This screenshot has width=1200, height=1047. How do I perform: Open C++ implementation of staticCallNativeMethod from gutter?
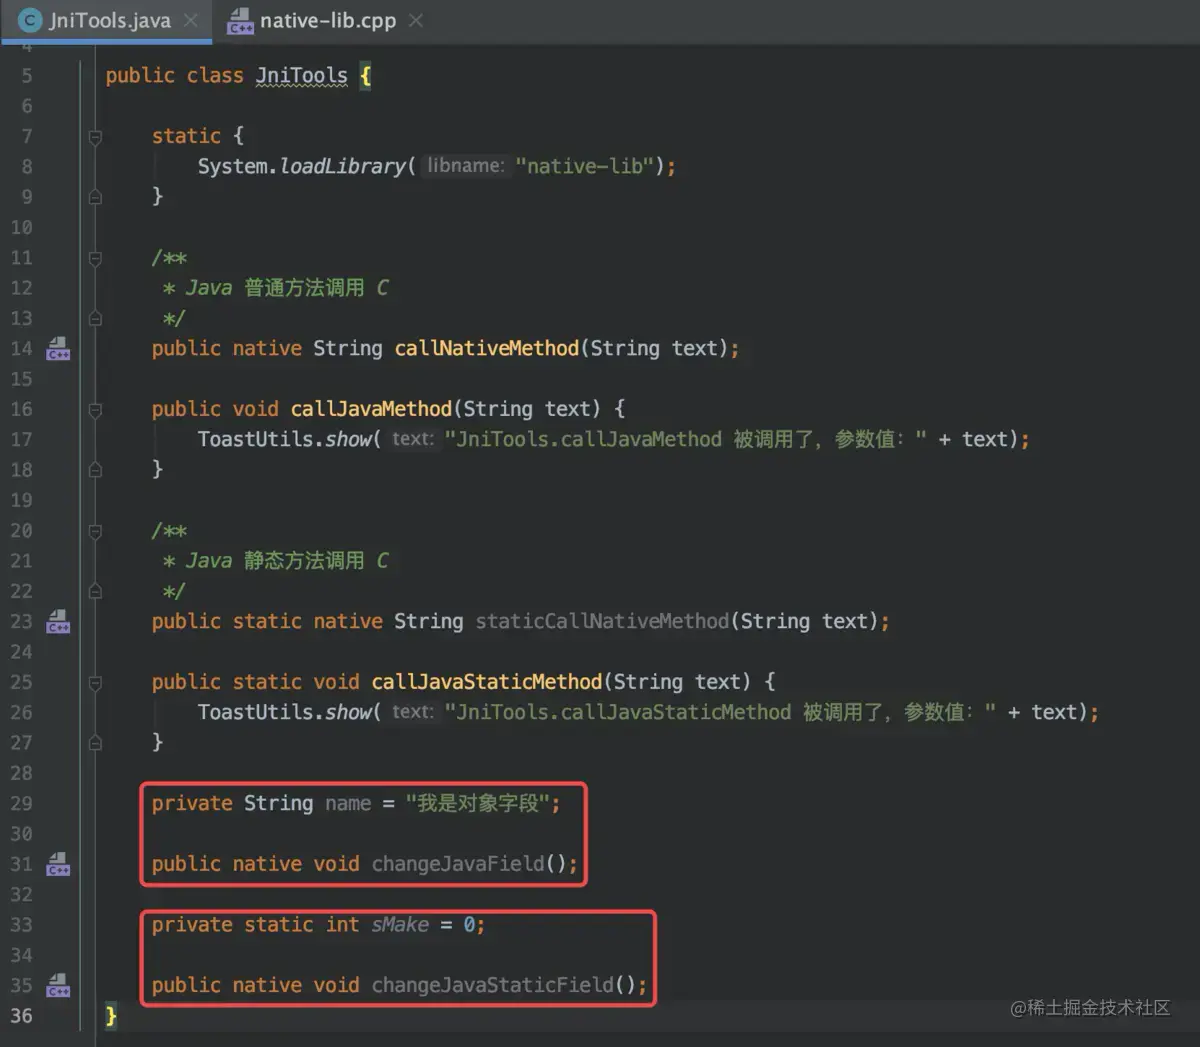click(x=58, y=621)
